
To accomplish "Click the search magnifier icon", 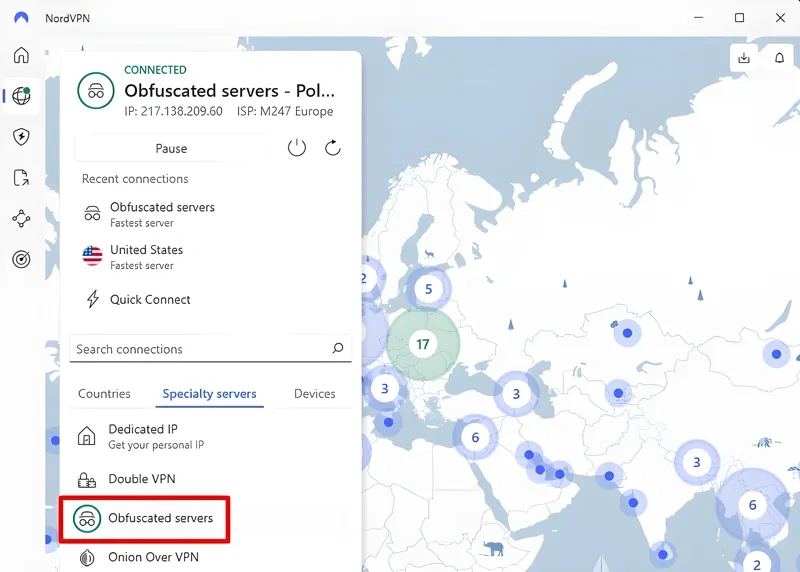I will (338, 349).
